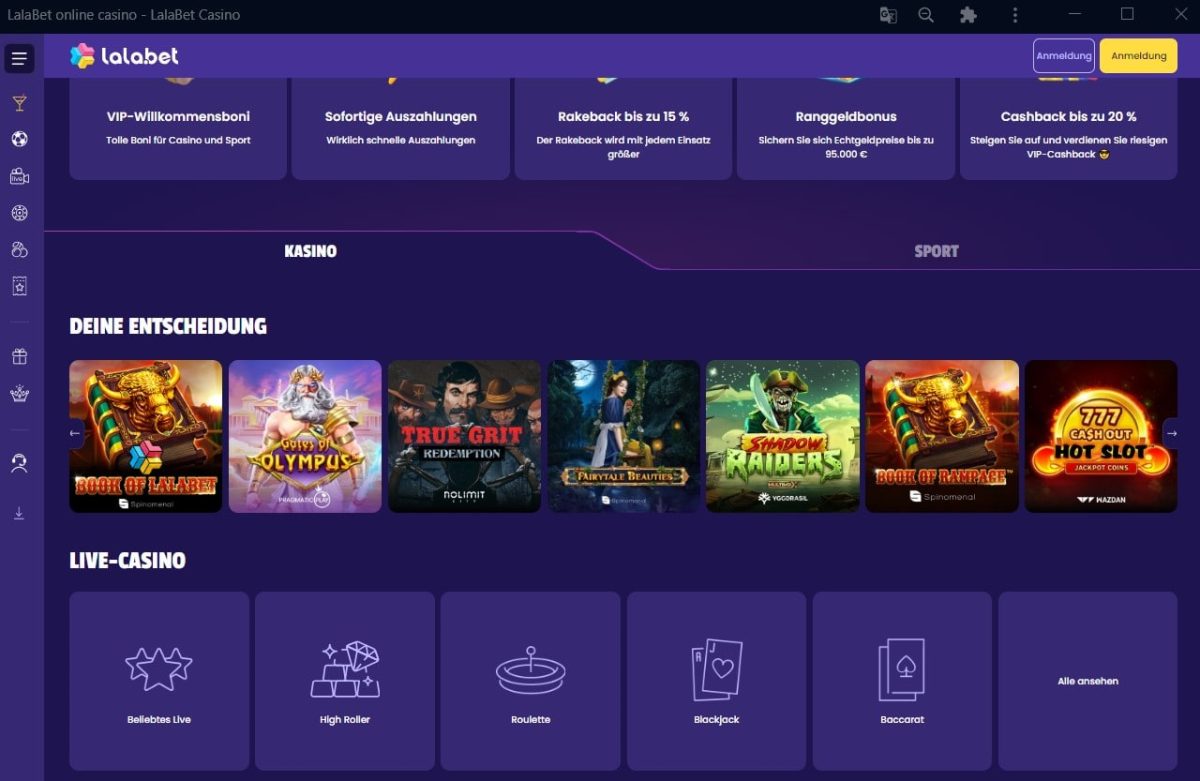Click the Baccarat spade cards icon
This screenshot has height=781, width=1200.
coord(902,669)
